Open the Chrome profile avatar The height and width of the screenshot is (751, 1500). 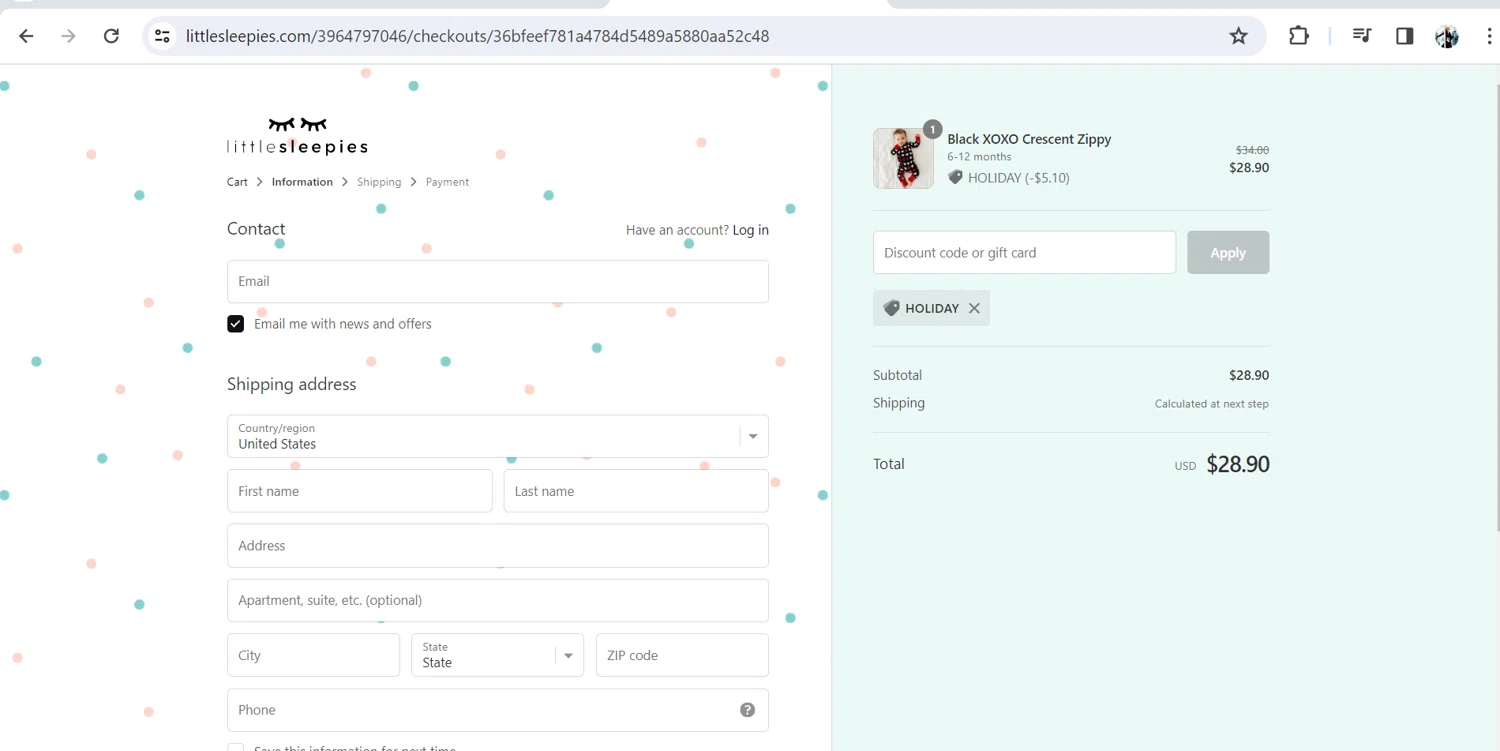coord(1447,36)
